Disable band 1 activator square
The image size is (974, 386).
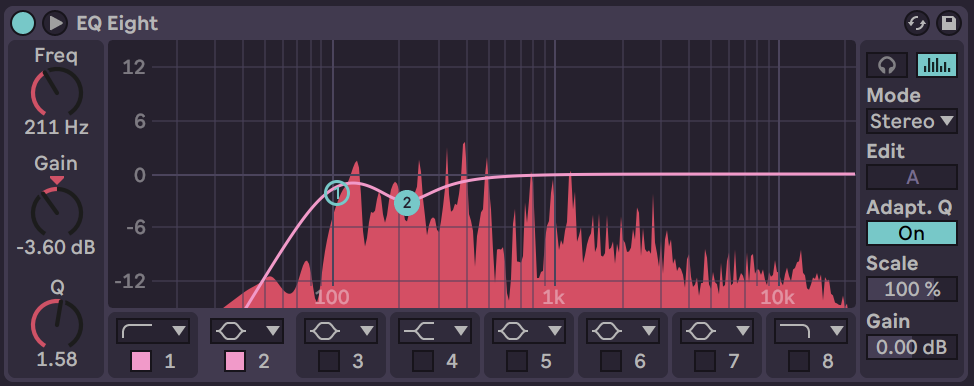pos(141,361)
